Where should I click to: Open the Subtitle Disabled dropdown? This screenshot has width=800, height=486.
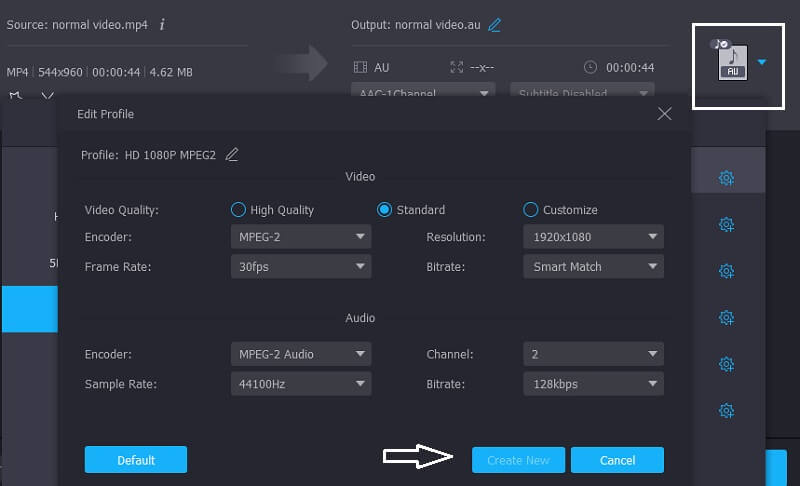point(582,89)
